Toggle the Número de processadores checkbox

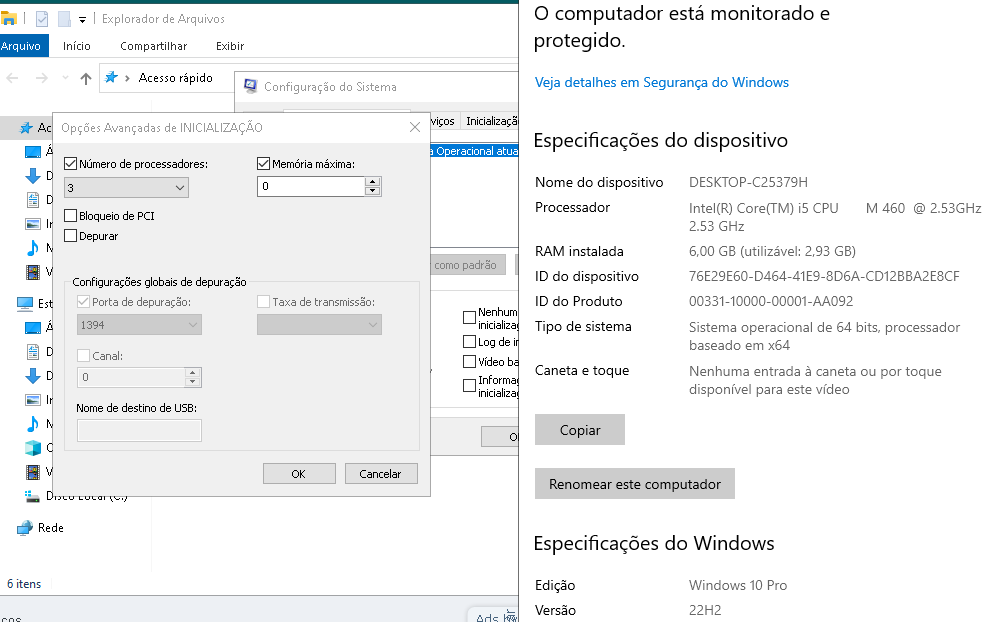[x=71, y=164]
